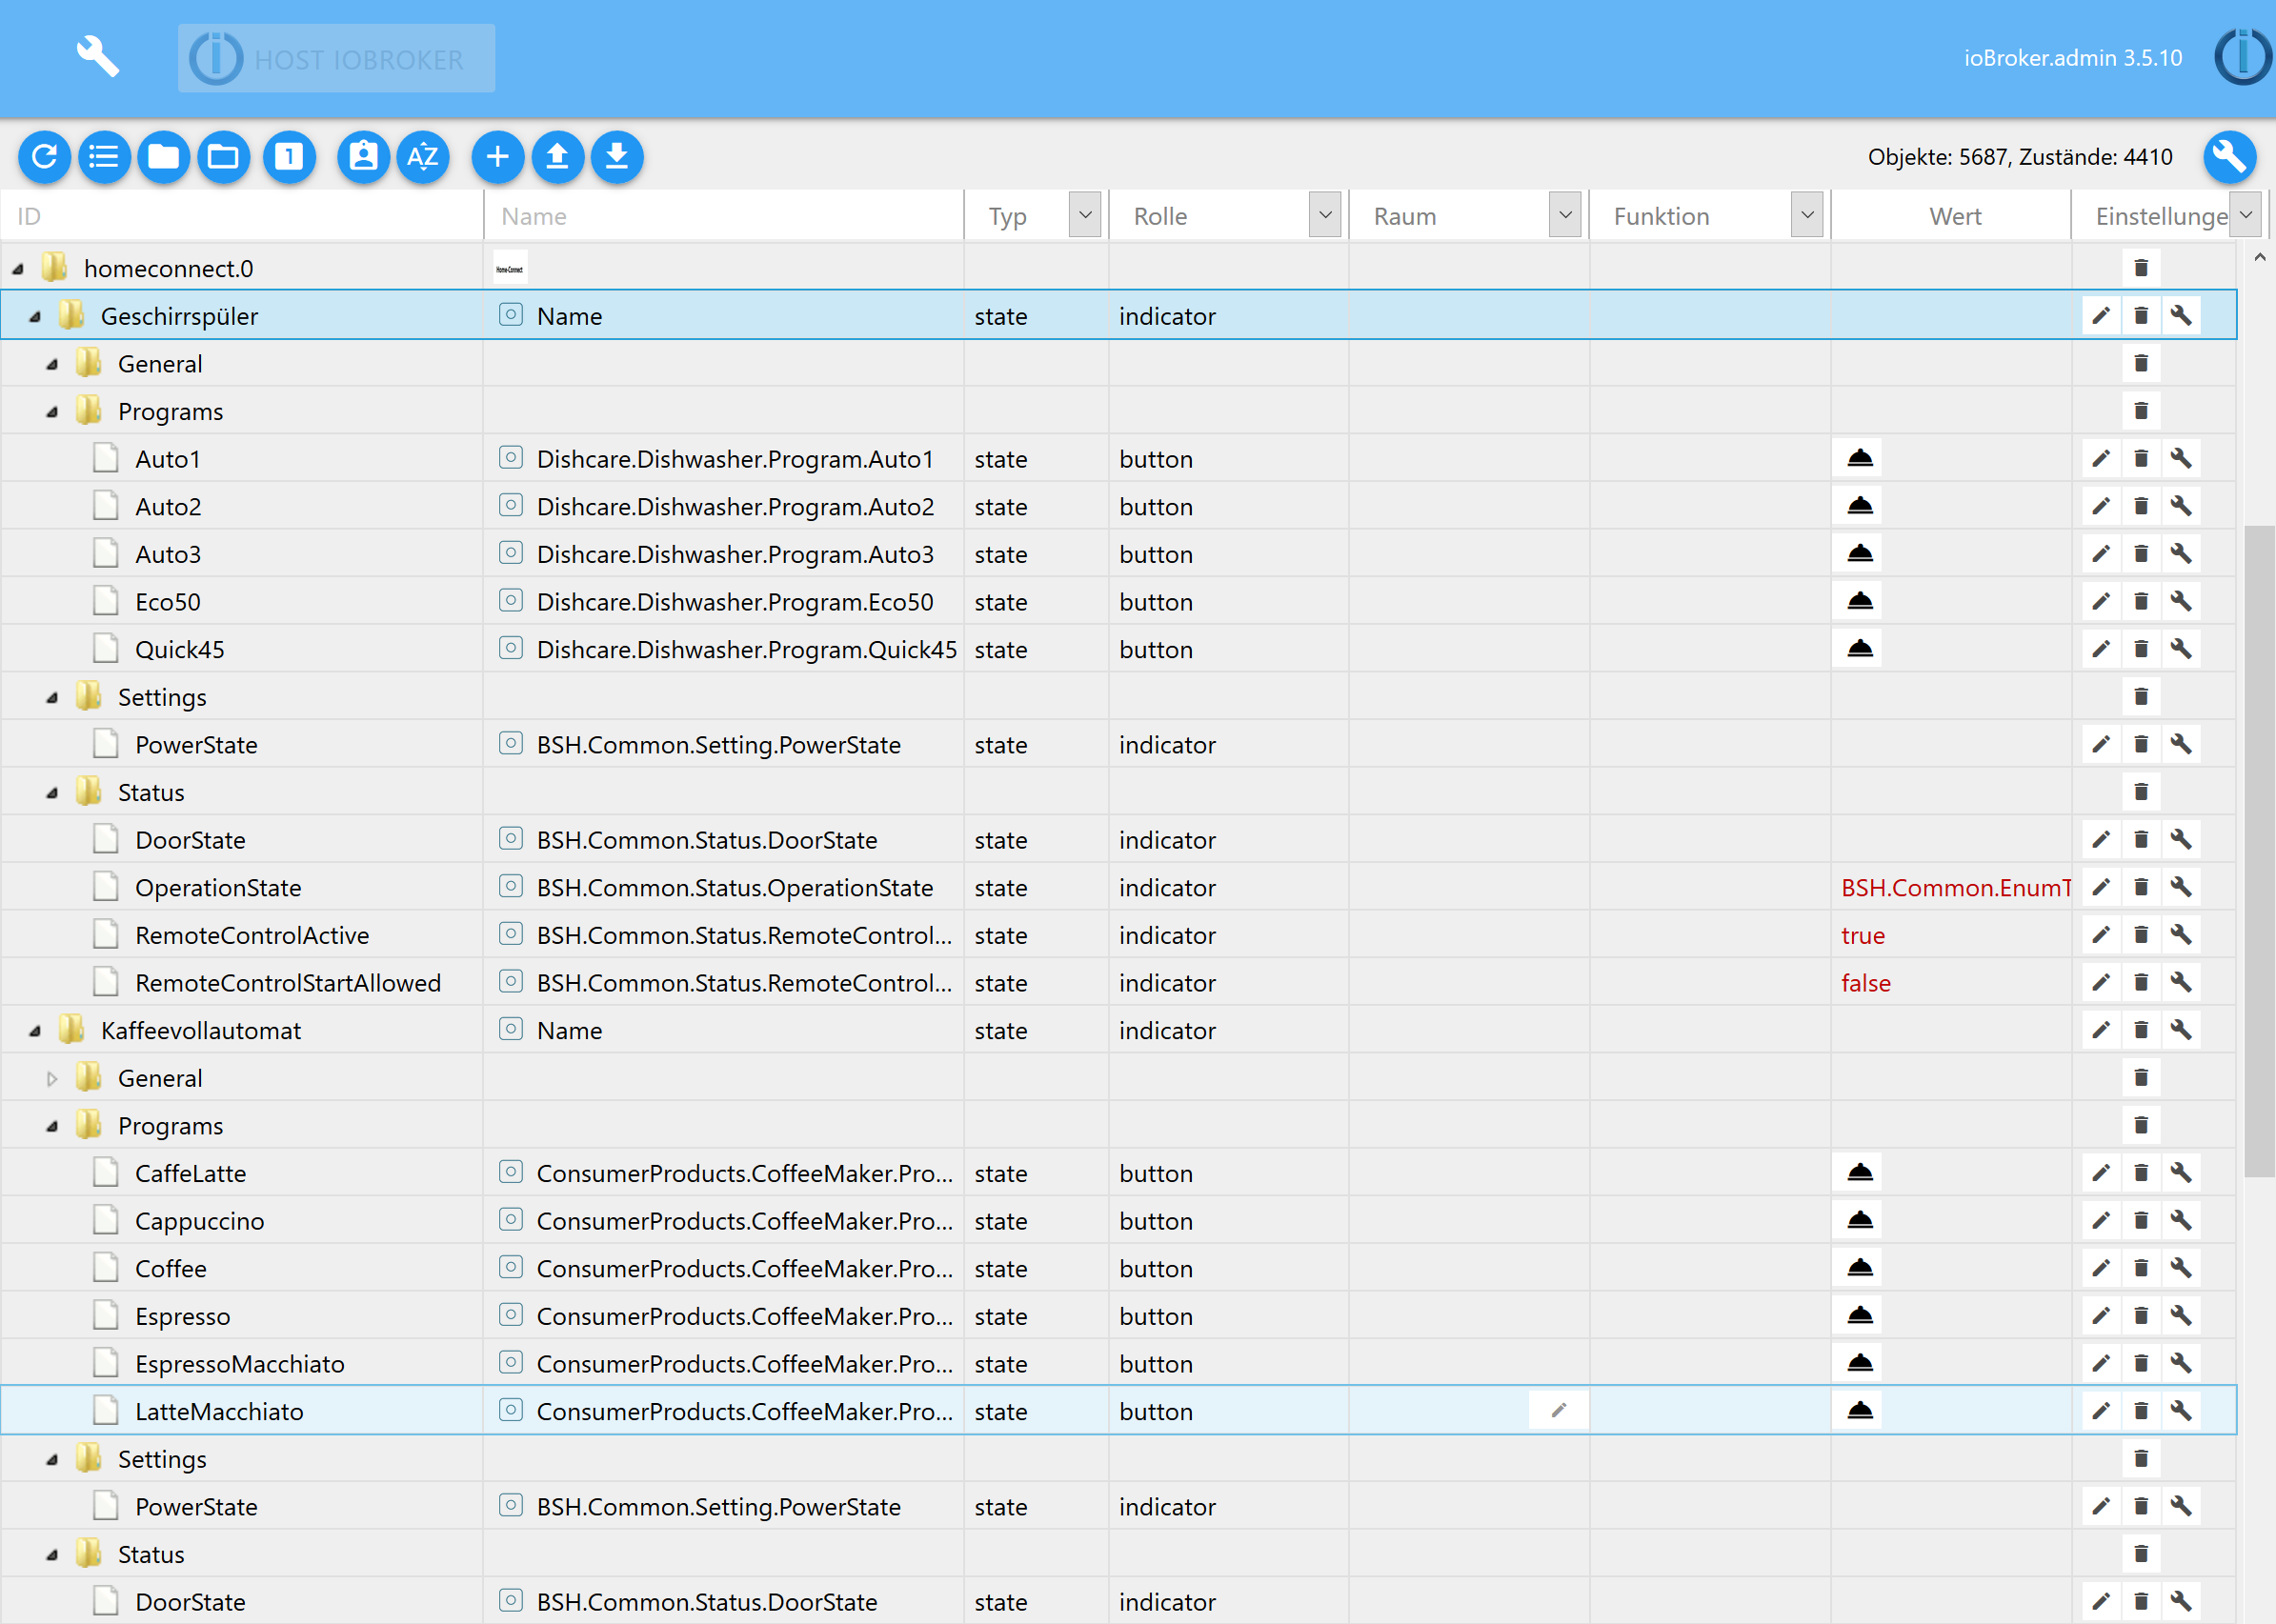Image resolution: width=2276 pixels, height=1624 pixels.
Task: Delete the Coffee state with trash icon
Action: (2141, 1268)
